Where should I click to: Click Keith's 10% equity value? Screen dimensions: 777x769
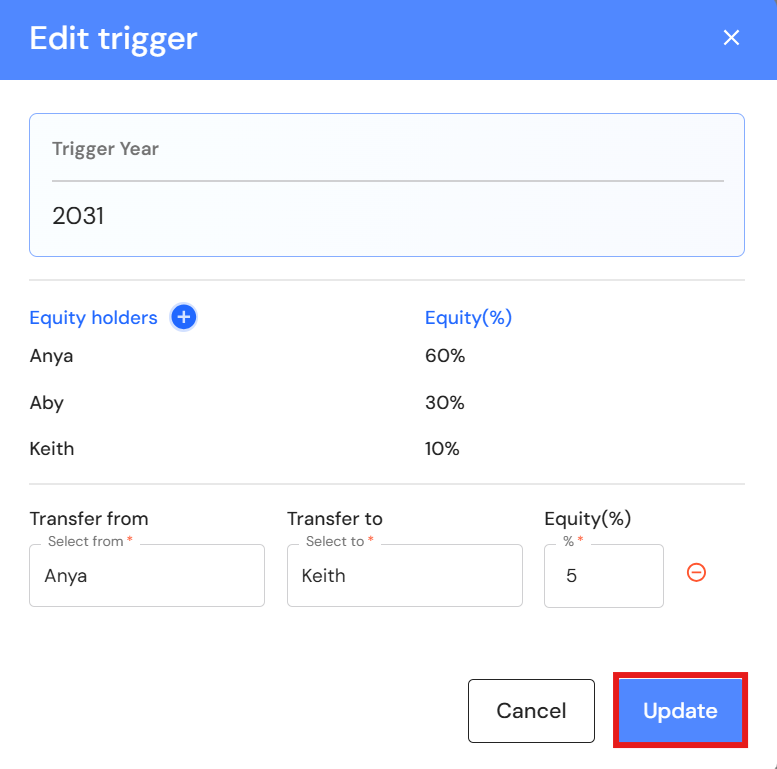tap(442, 449)
